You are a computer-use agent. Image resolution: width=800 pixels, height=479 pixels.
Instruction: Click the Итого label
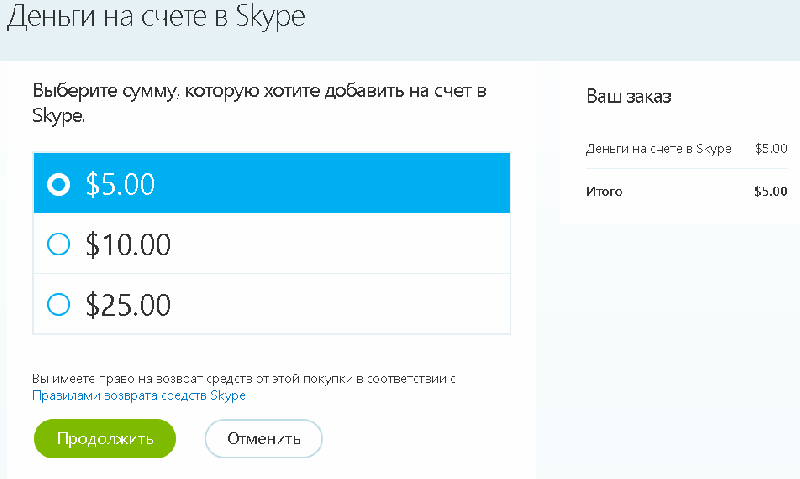[x=604, y=191]
